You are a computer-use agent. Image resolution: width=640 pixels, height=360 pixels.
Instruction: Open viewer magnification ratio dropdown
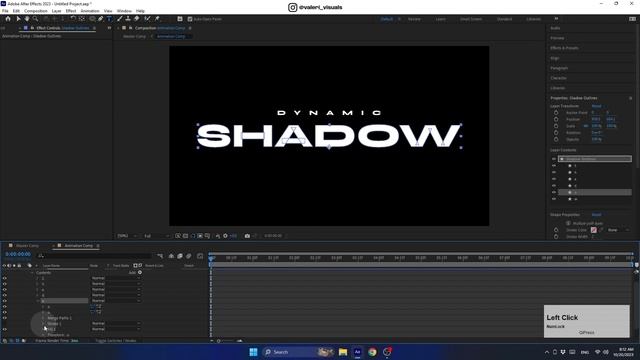127,236
